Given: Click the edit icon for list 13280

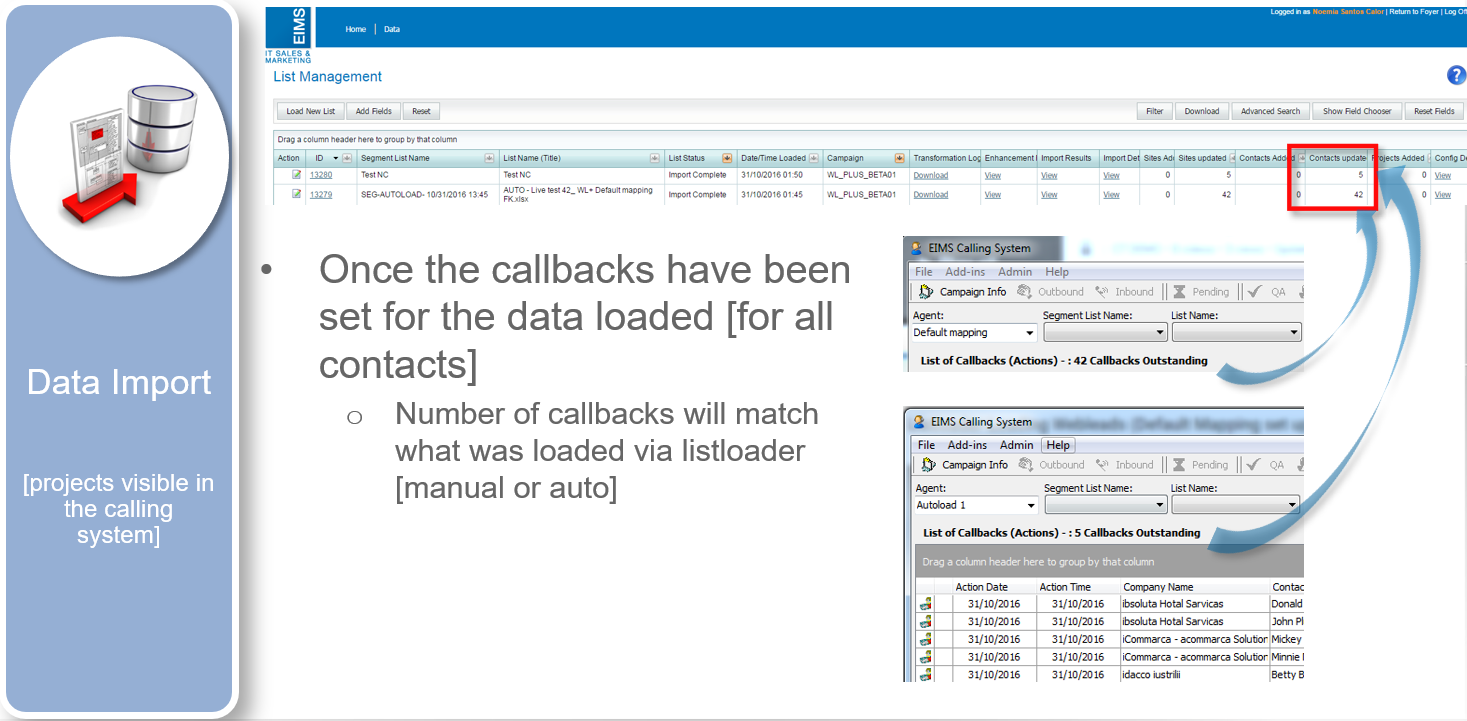Looking at the screenshot, I should click(x=296, y=175).
